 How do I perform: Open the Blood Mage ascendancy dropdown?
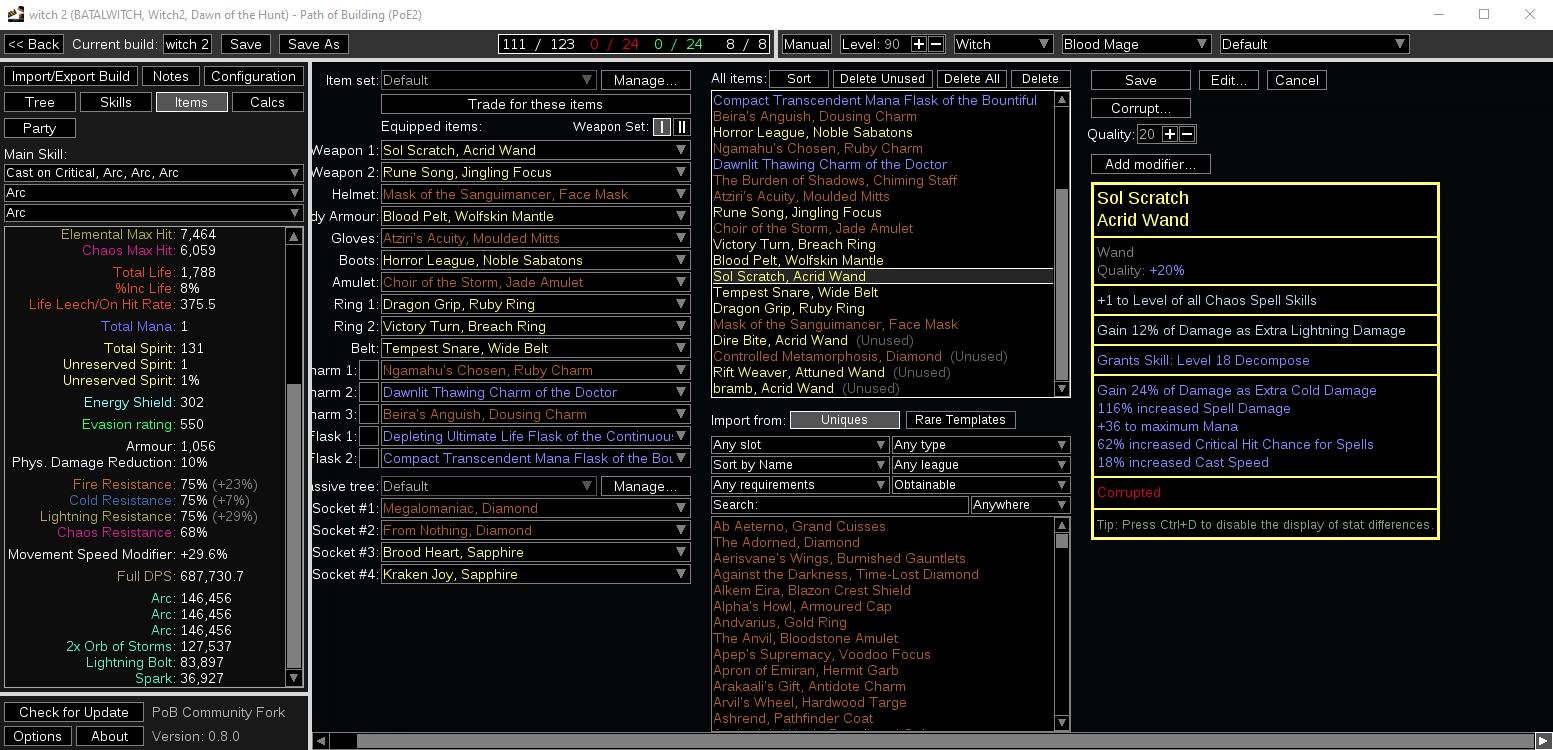pos(1136,44)
